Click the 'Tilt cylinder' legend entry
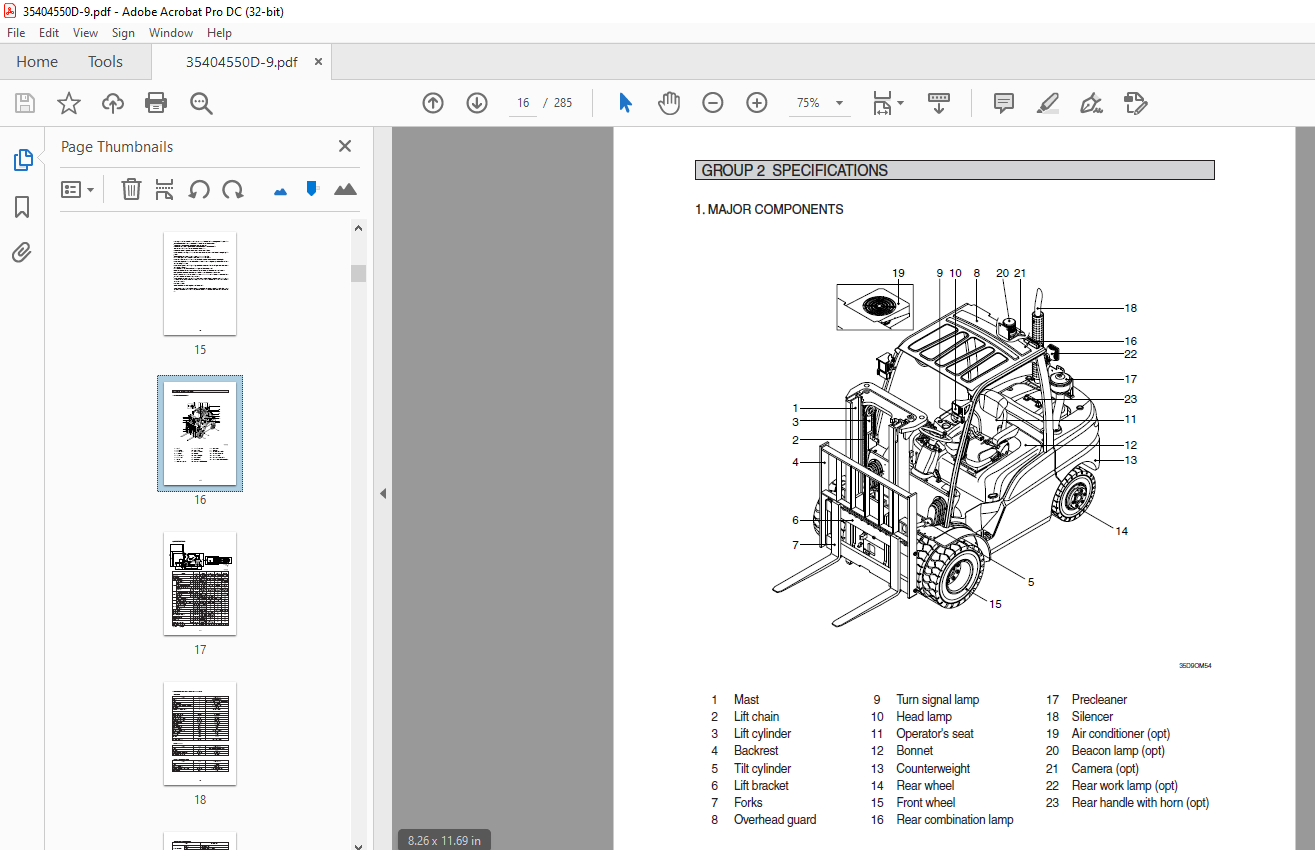The height and width of the screenshot is (850, 1315). point(762,769)
